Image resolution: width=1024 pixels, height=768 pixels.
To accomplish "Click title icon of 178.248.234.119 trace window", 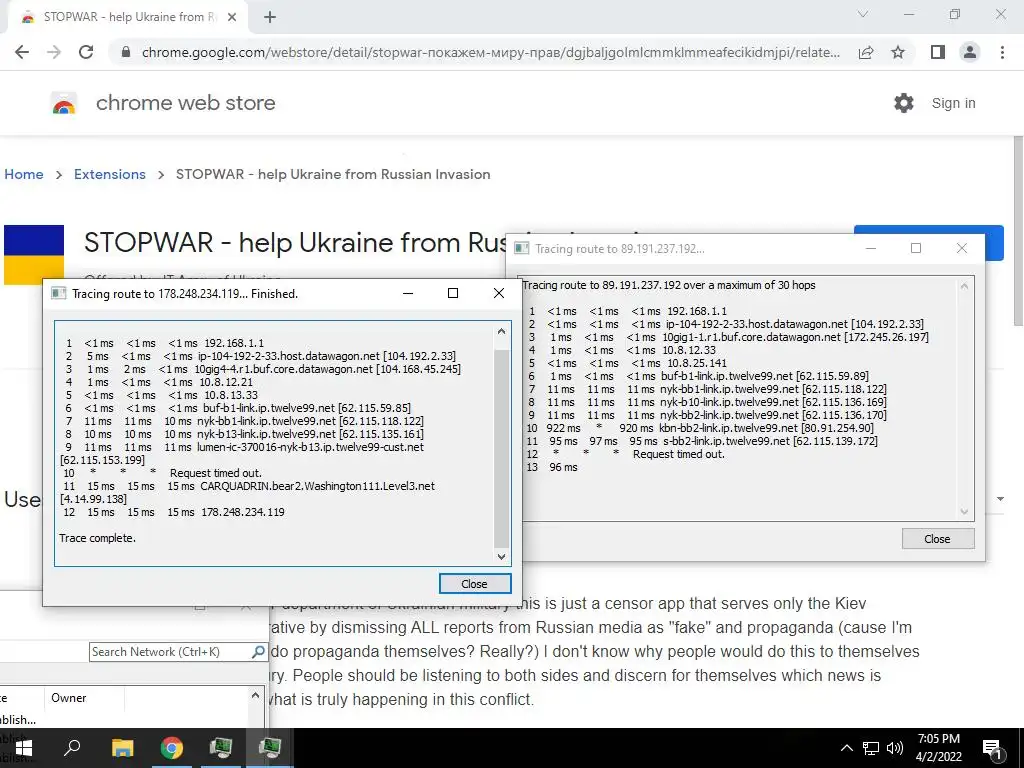I will 59,293.
